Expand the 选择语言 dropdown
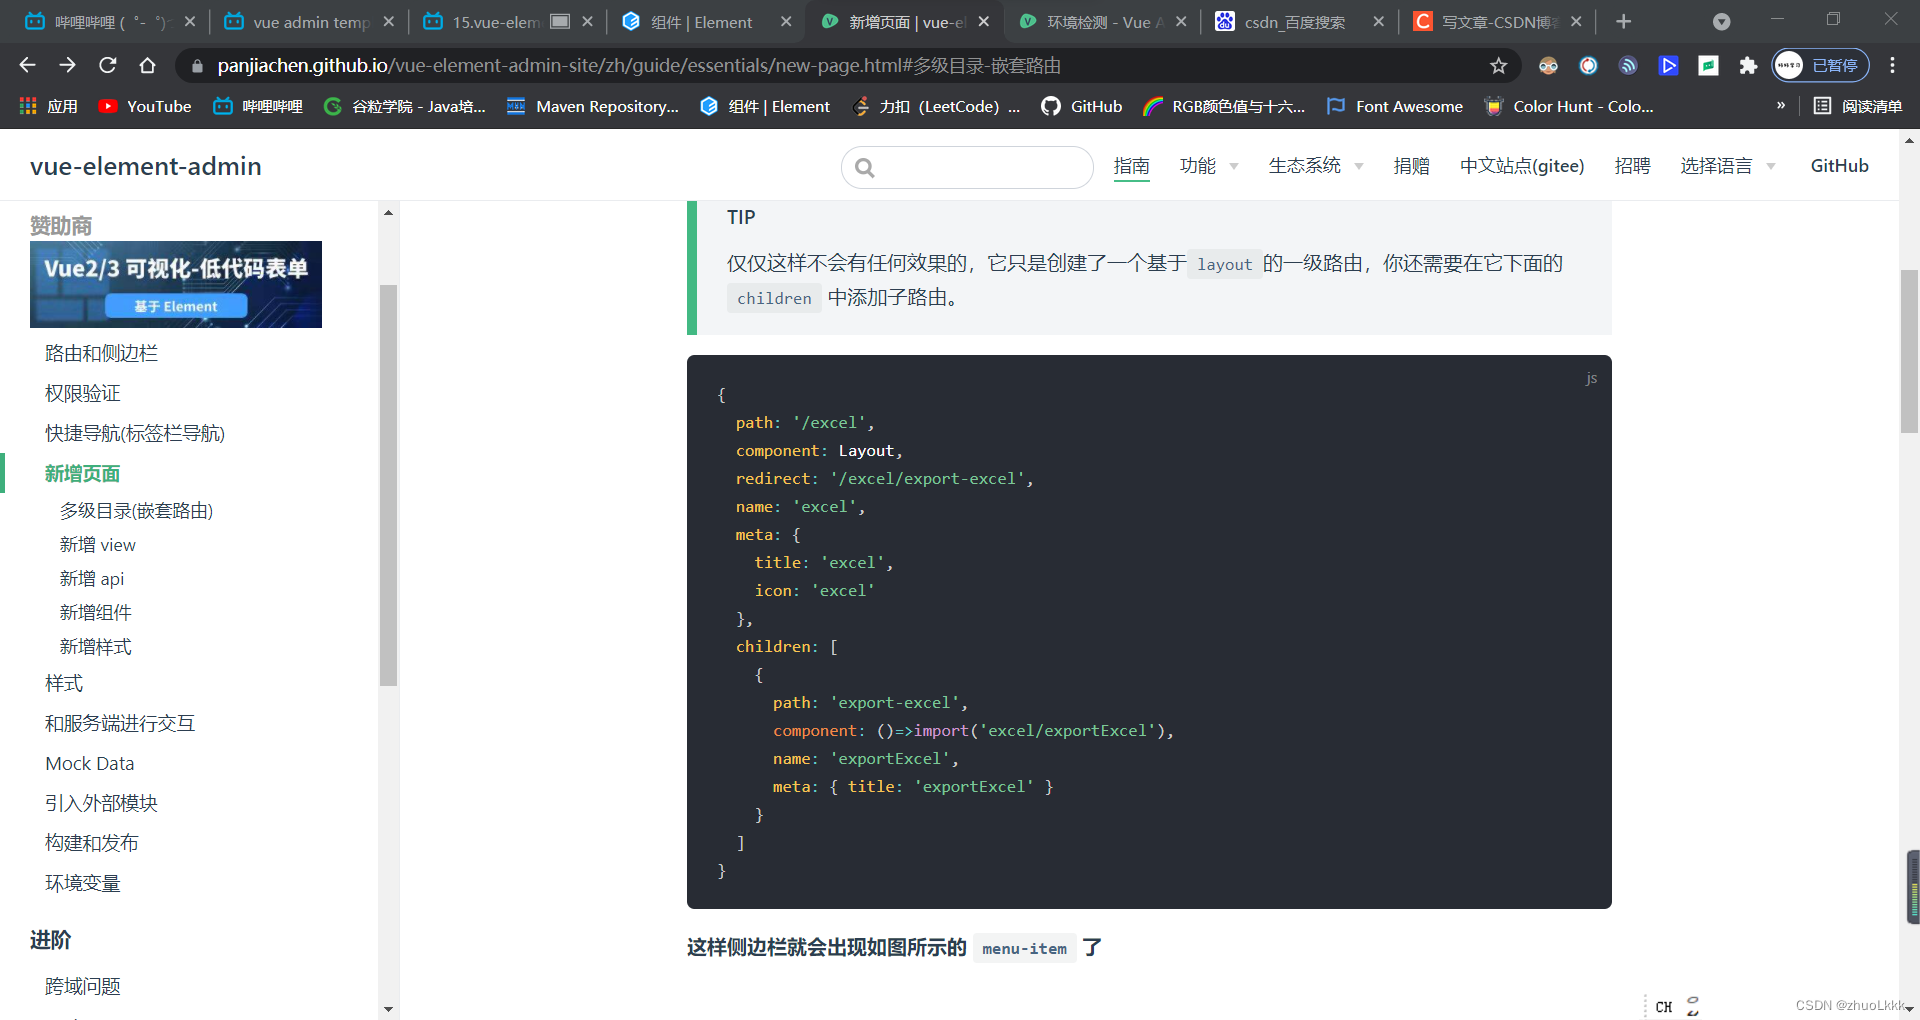 click(x=1727, y=166)
